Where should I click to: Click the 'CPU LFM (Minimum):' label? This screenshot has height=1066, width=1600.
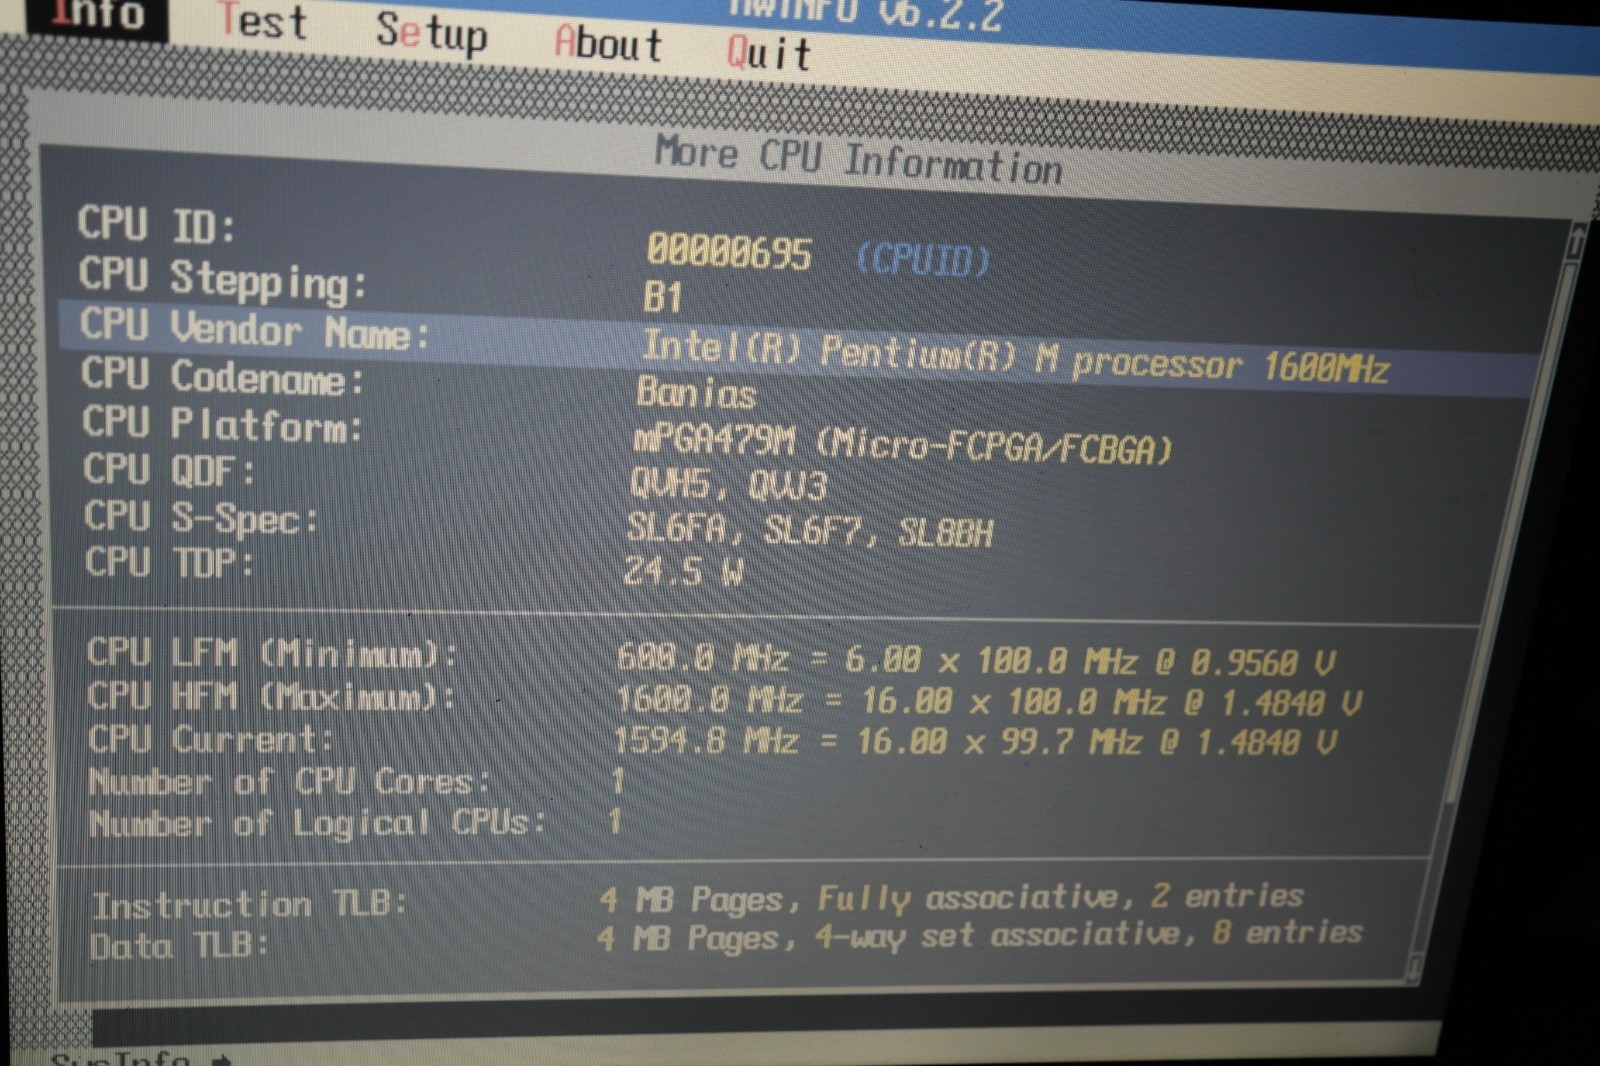tap(272, 654)
